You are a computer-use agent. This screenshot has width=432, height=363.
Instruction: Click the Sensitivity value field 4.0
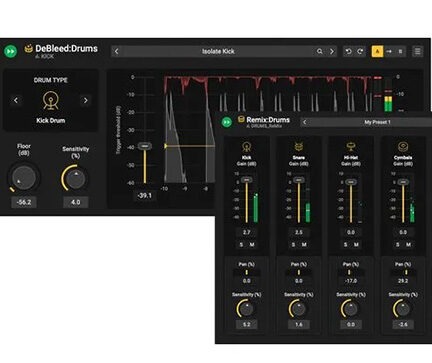tap(76, 202)
